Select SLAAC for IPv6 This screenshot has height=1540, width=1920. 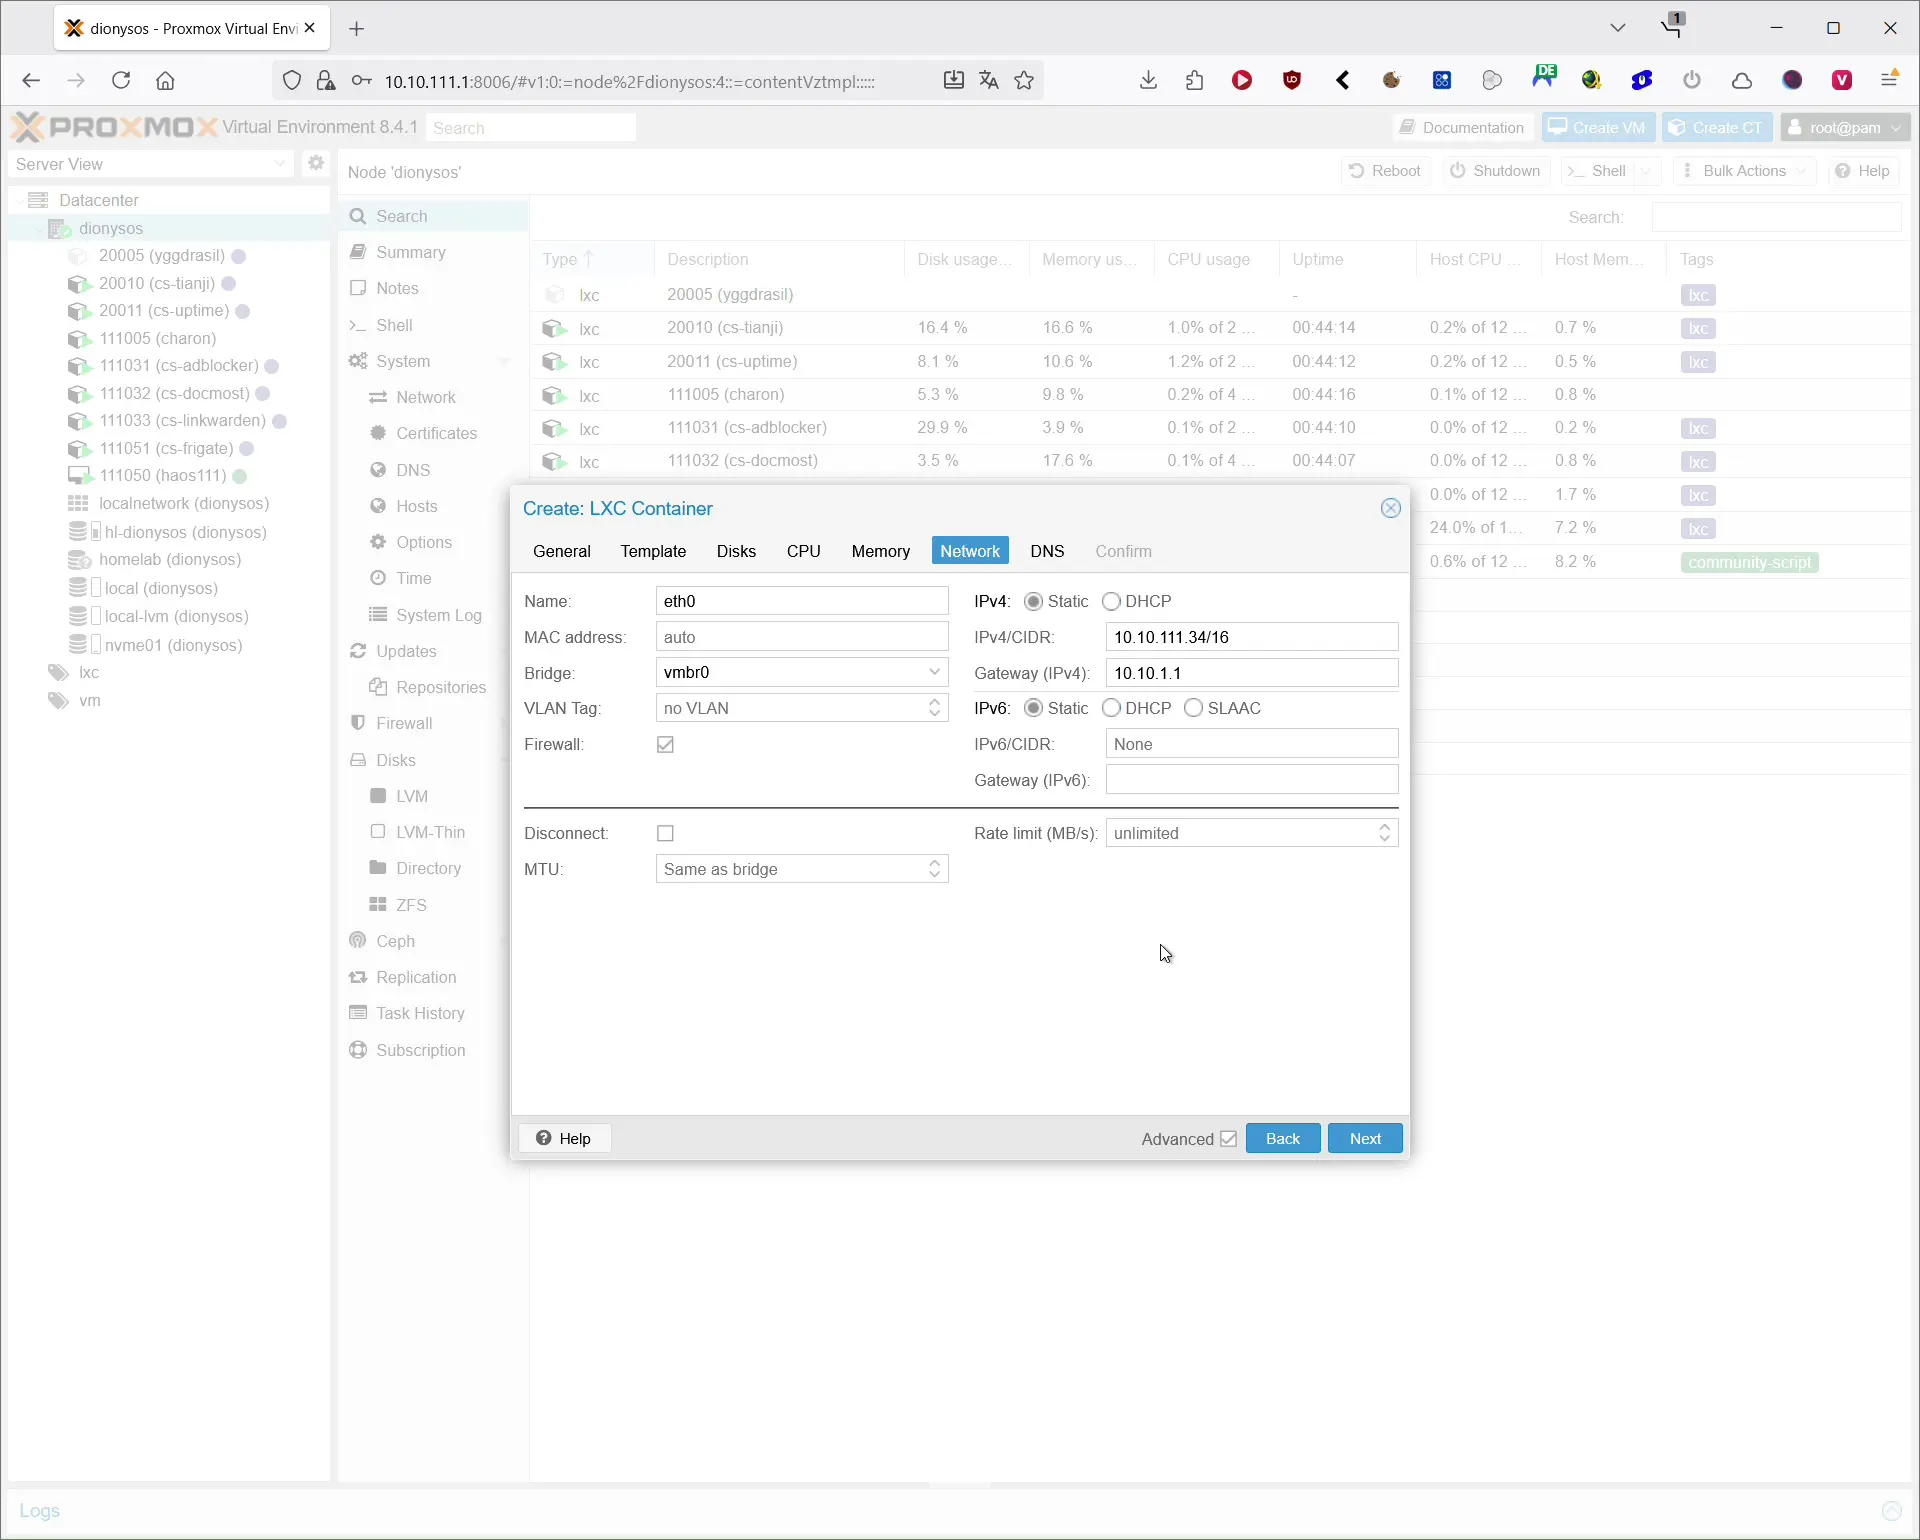[x=1193, y=708]
